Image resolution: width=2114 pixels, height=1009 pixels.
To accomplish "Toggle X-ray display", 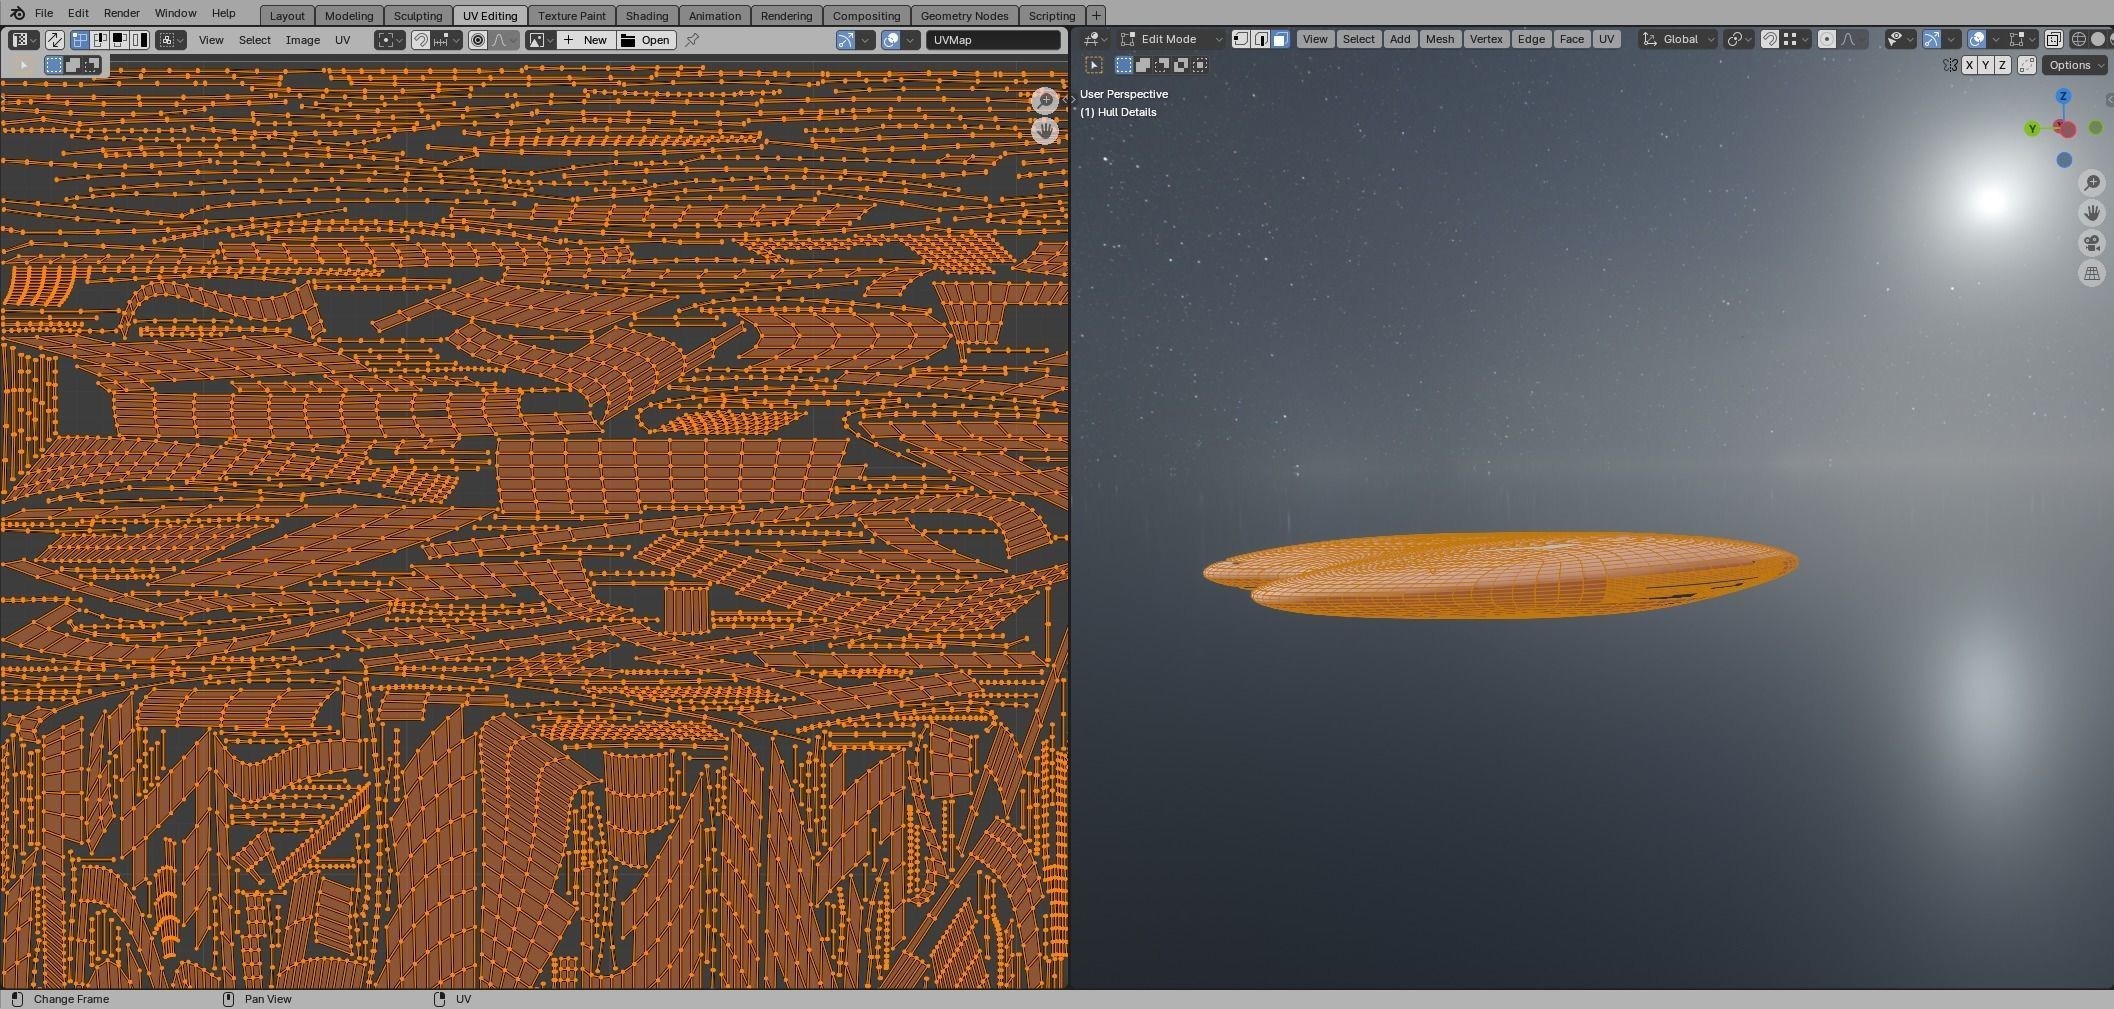I will point(2053,39).
